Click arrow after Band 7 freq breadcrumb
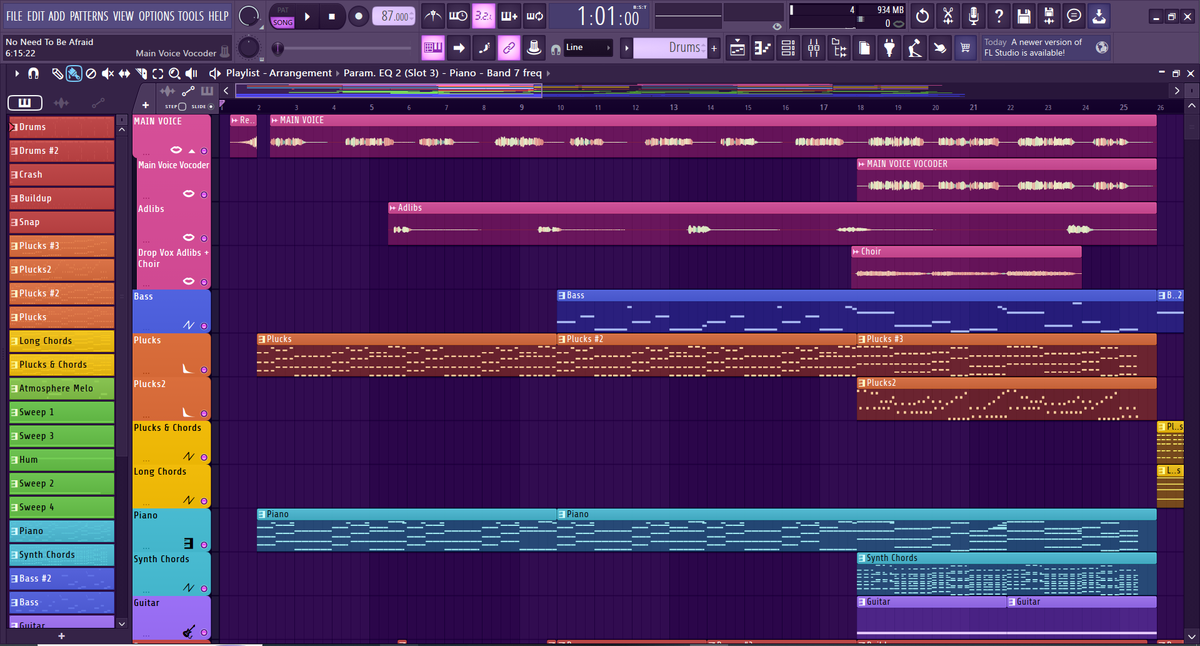 point(548,73)
